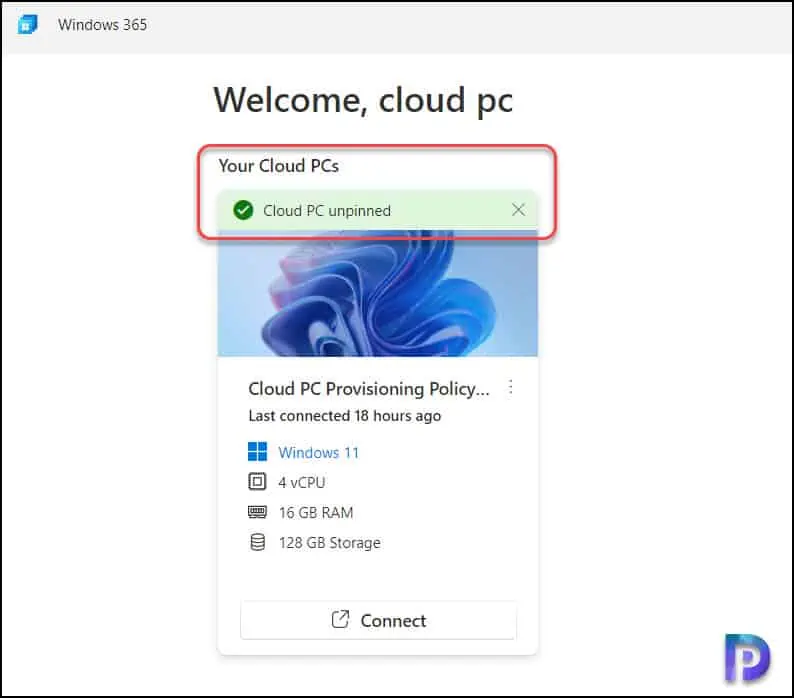794x698 pixels.
Task: Click the 'Windows 365' title text
Action: click(102, 24)
